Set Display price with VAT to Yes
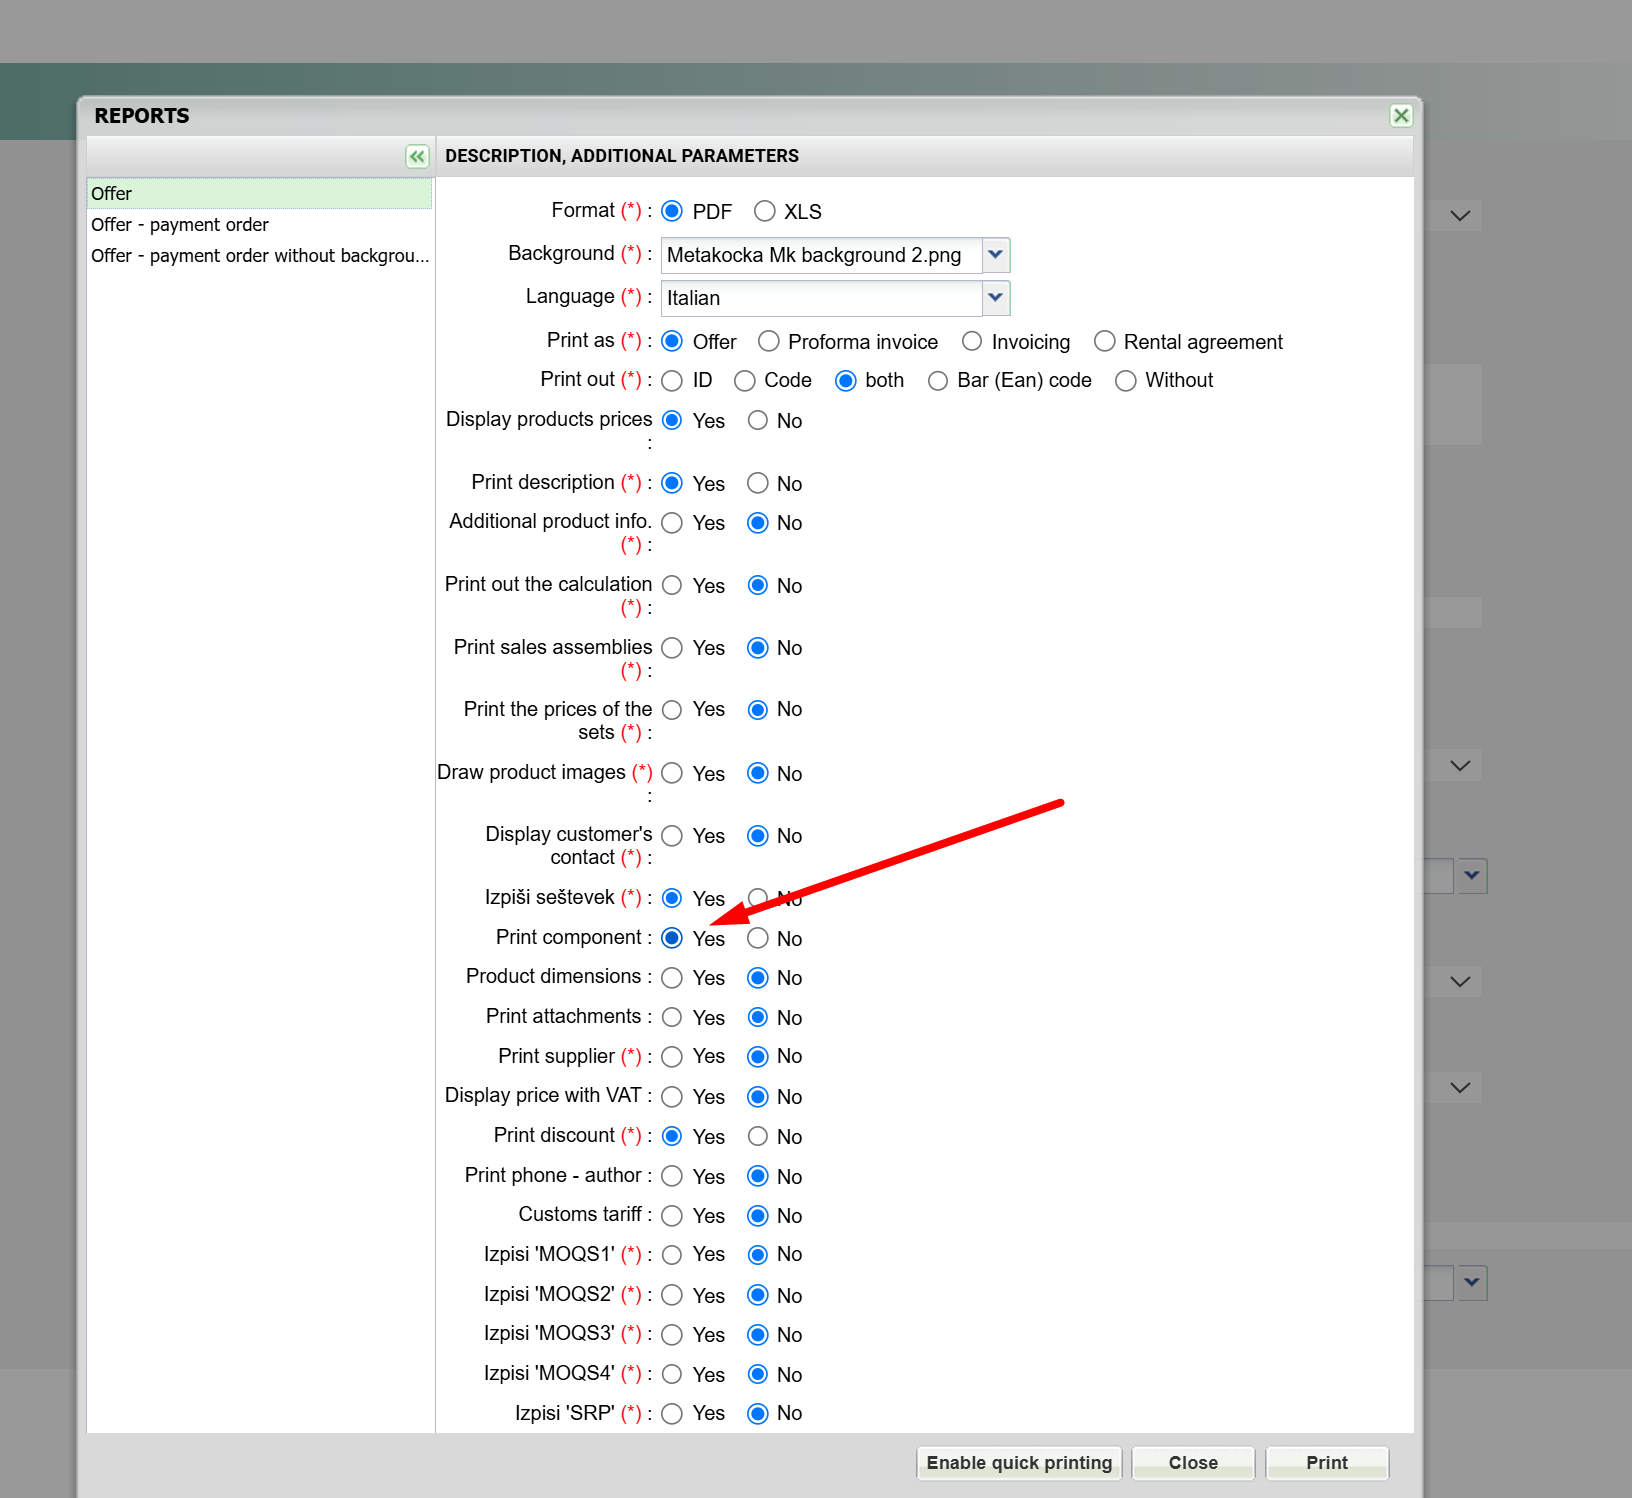Viewport: 1632px width, 1498px height. tap(672, 1097)
